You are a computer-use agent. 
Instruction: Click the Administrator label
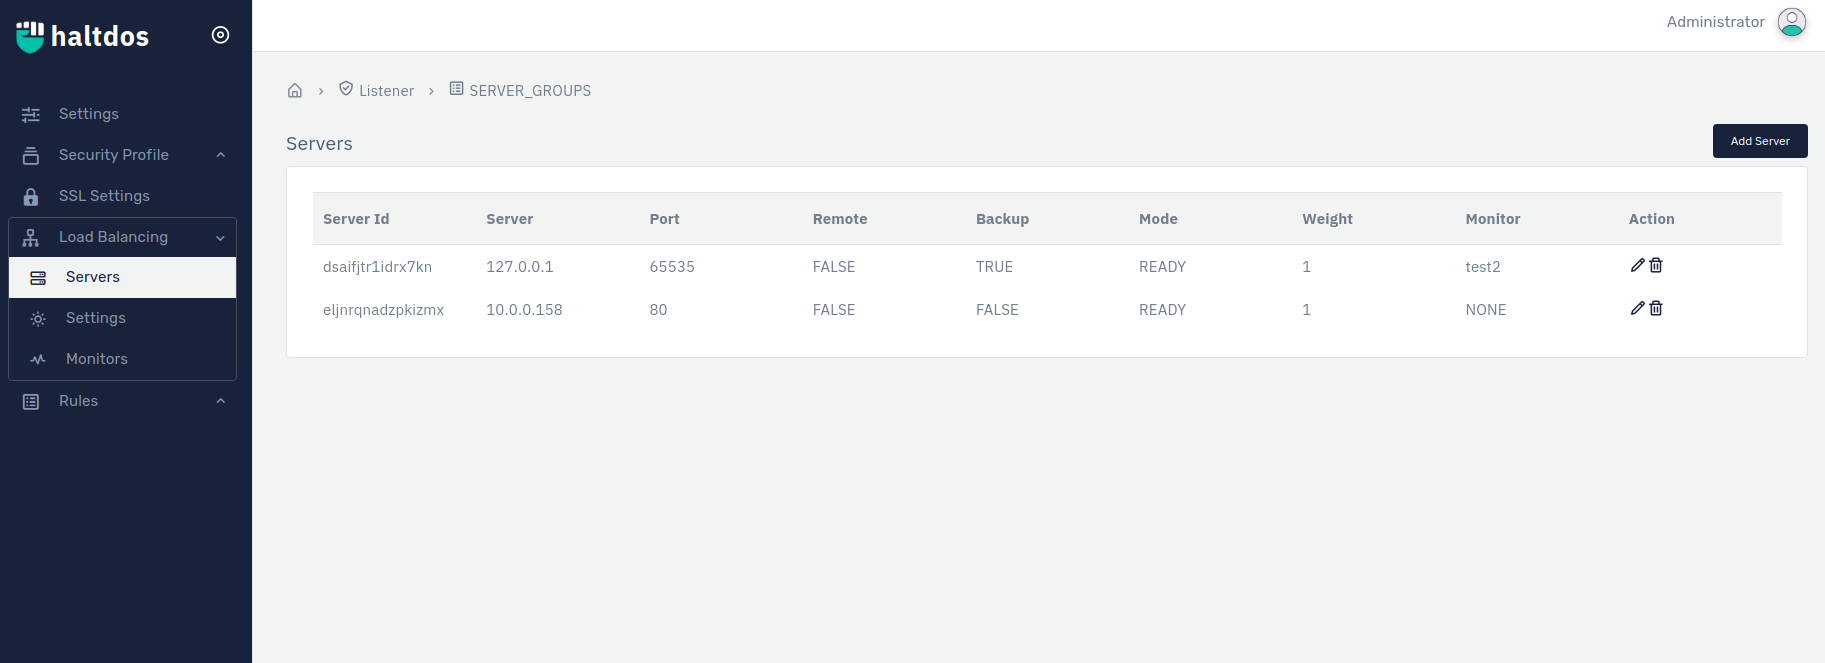click(1715, 22)
